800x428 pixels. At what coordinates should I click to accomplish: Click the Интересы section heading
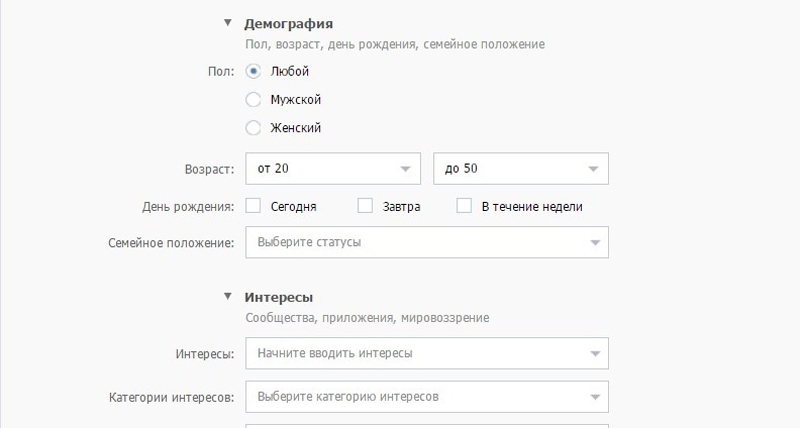[x=279, y=297]
